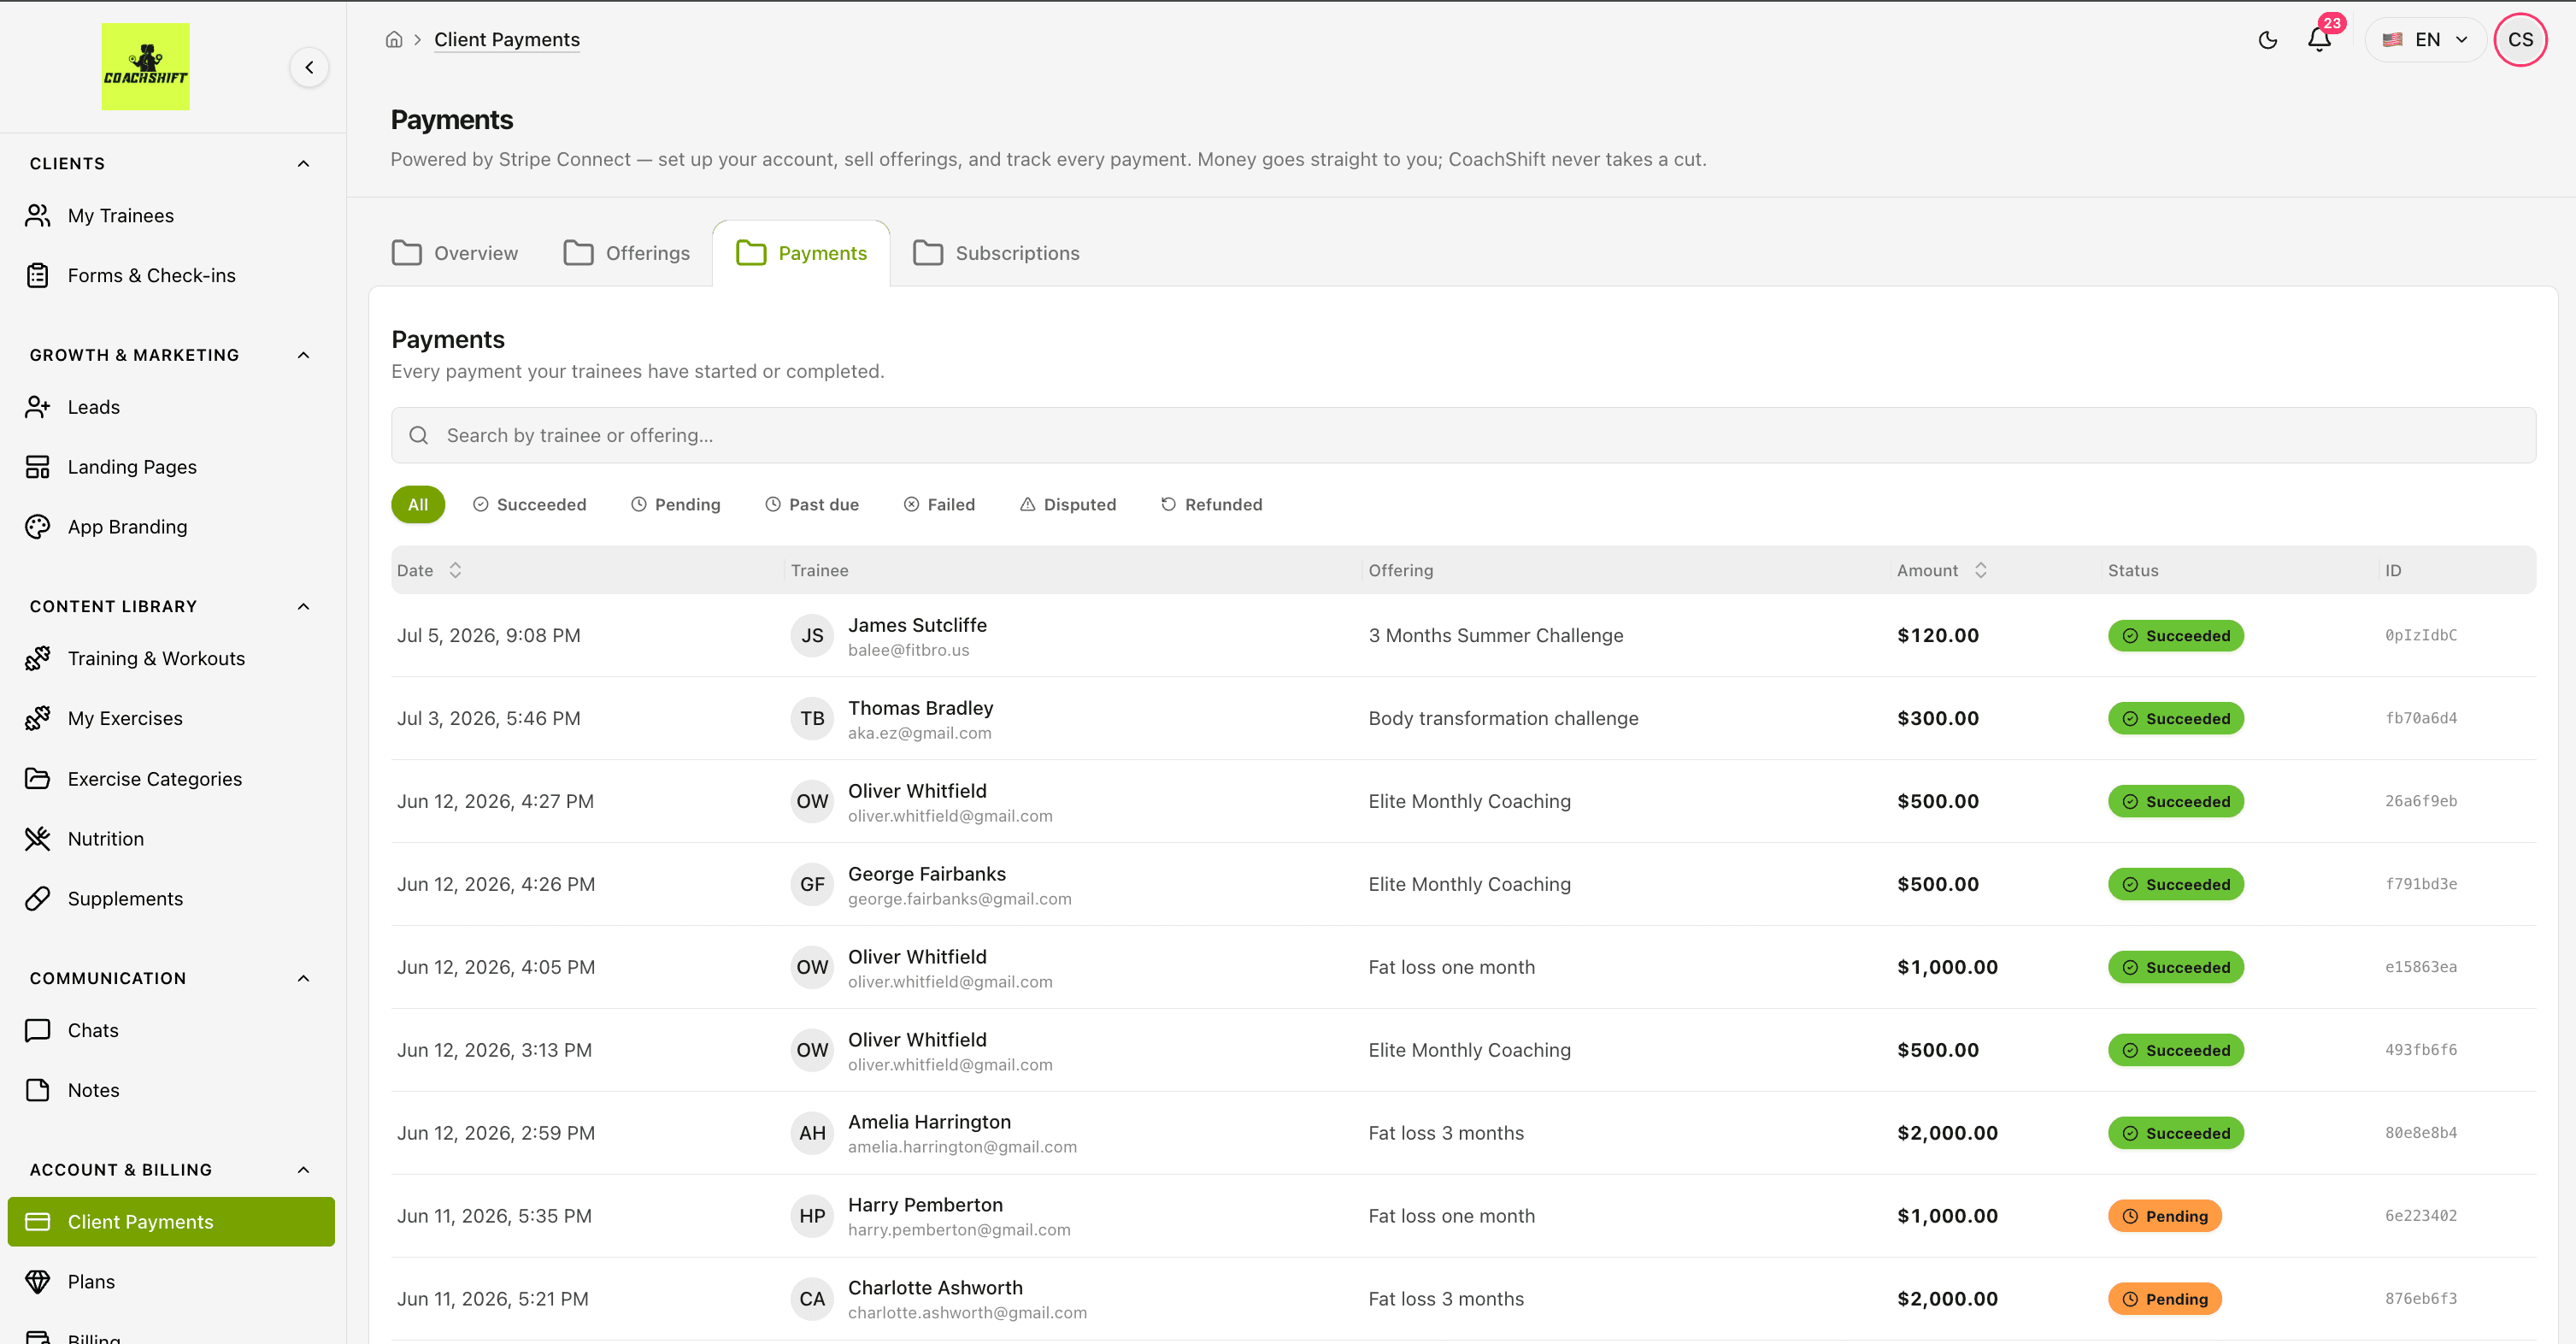2576x1344 pixels.
Task: Filter payments by Failed
Action: pos(939,505)
